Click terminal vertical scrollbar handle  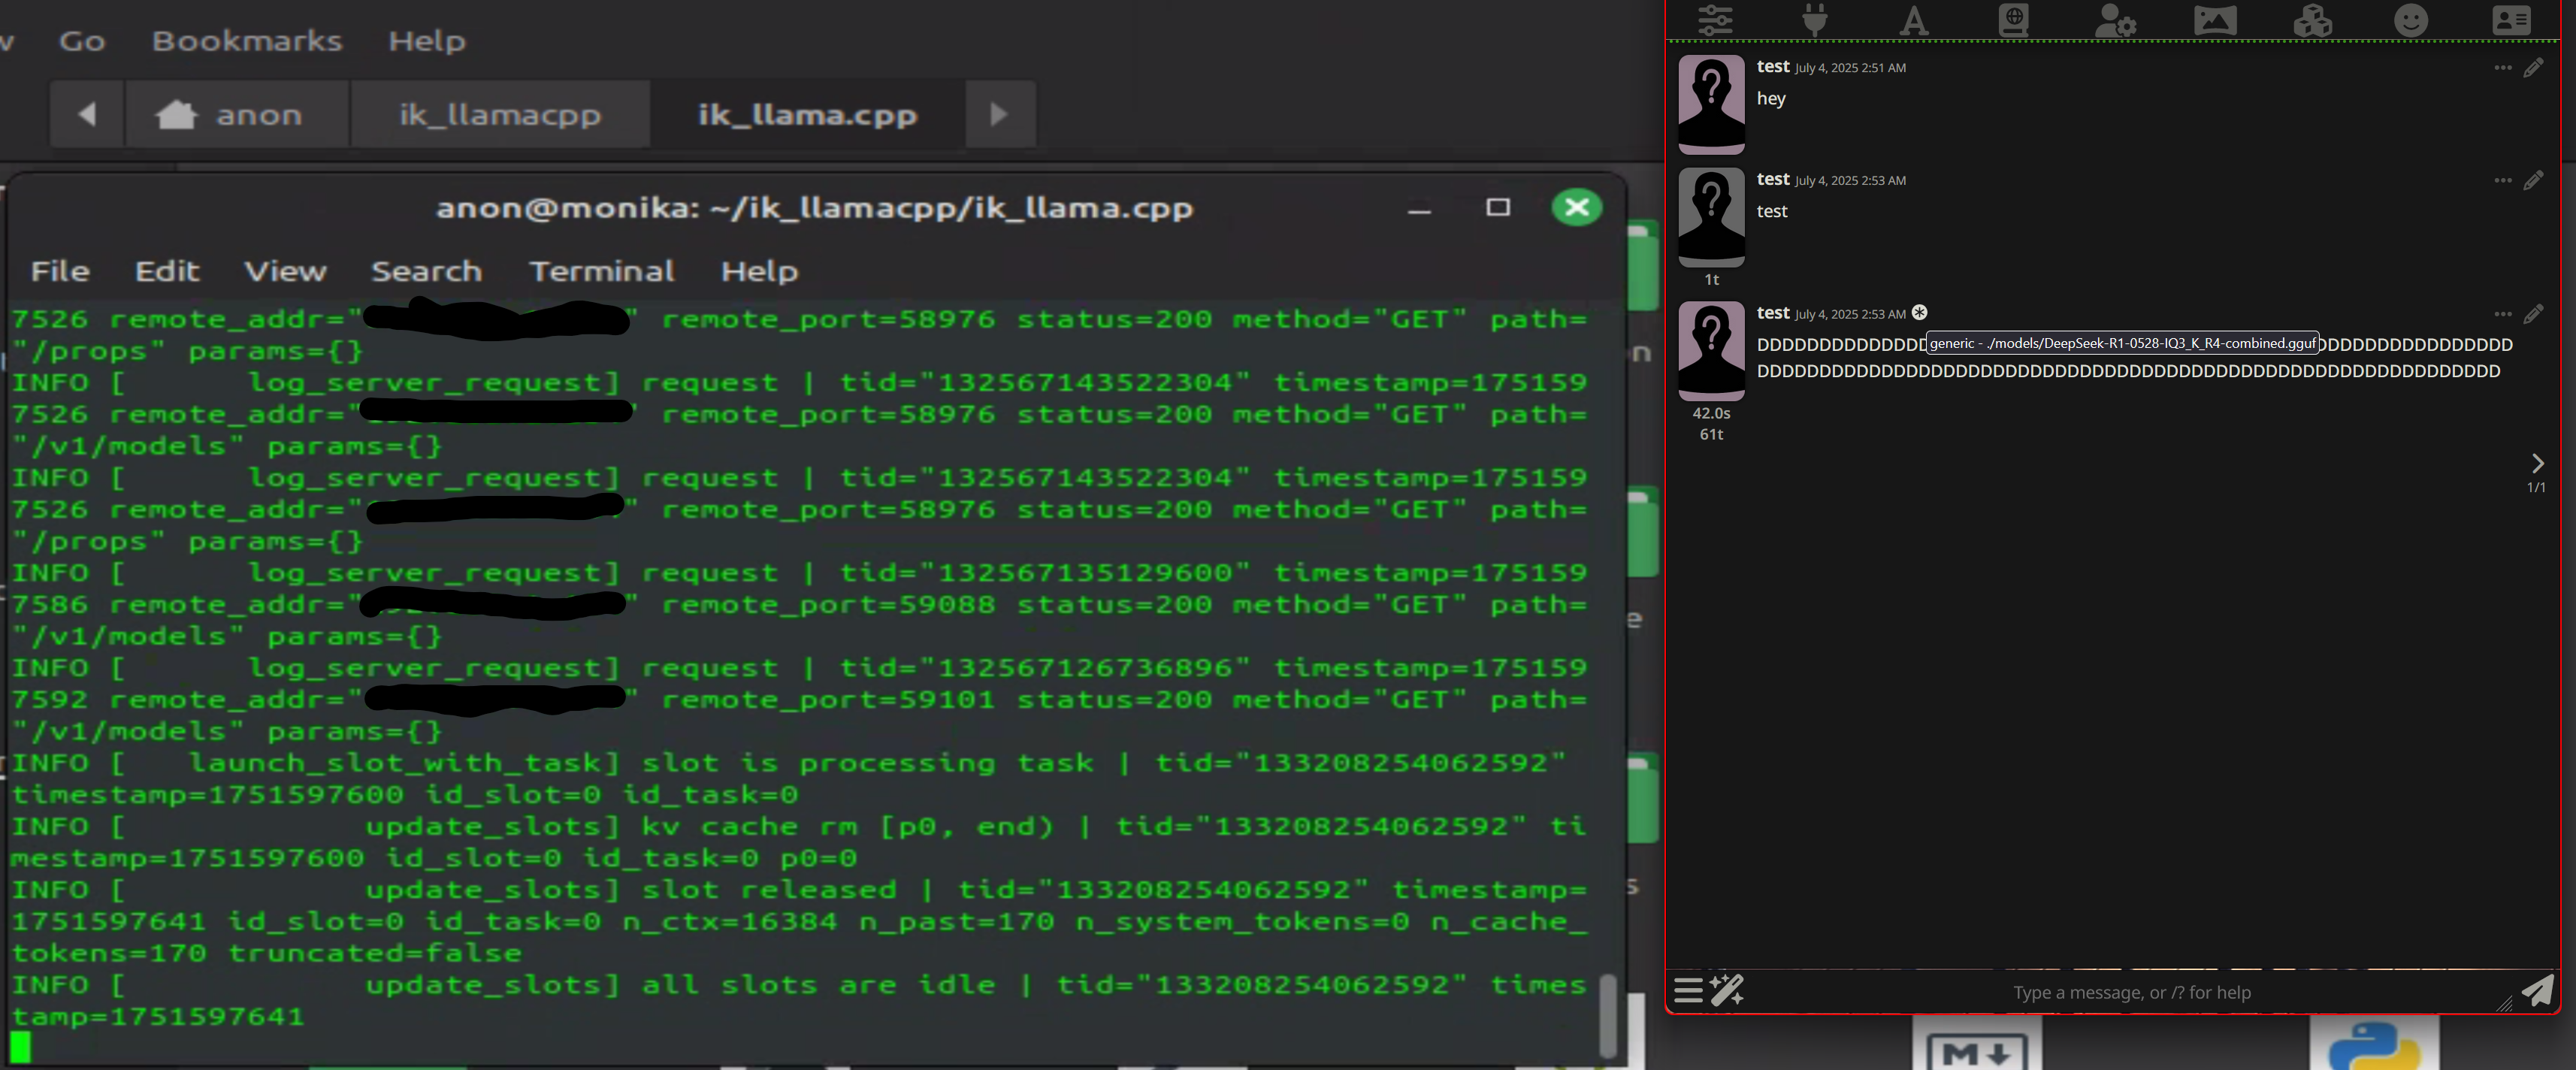click(1608, 1015)
